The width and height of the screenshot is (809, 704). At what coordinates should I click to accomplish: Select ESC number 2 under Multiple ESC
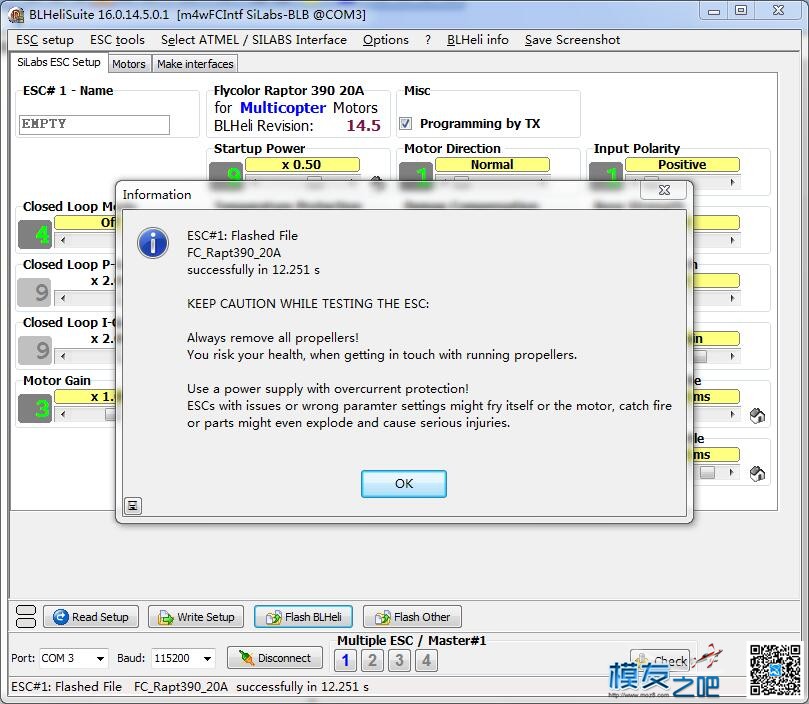[373, 660]
